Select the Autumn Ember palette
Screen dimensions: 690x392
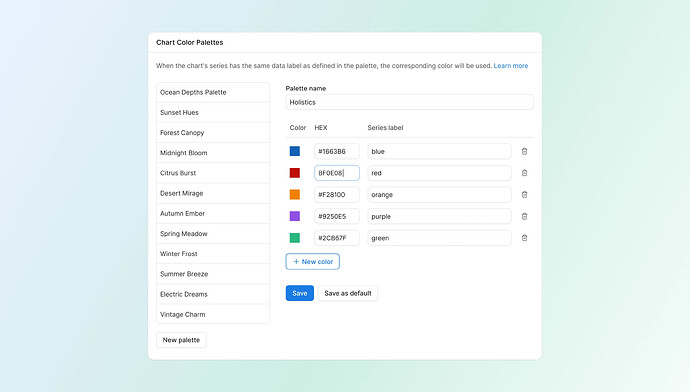click(213, 214)
